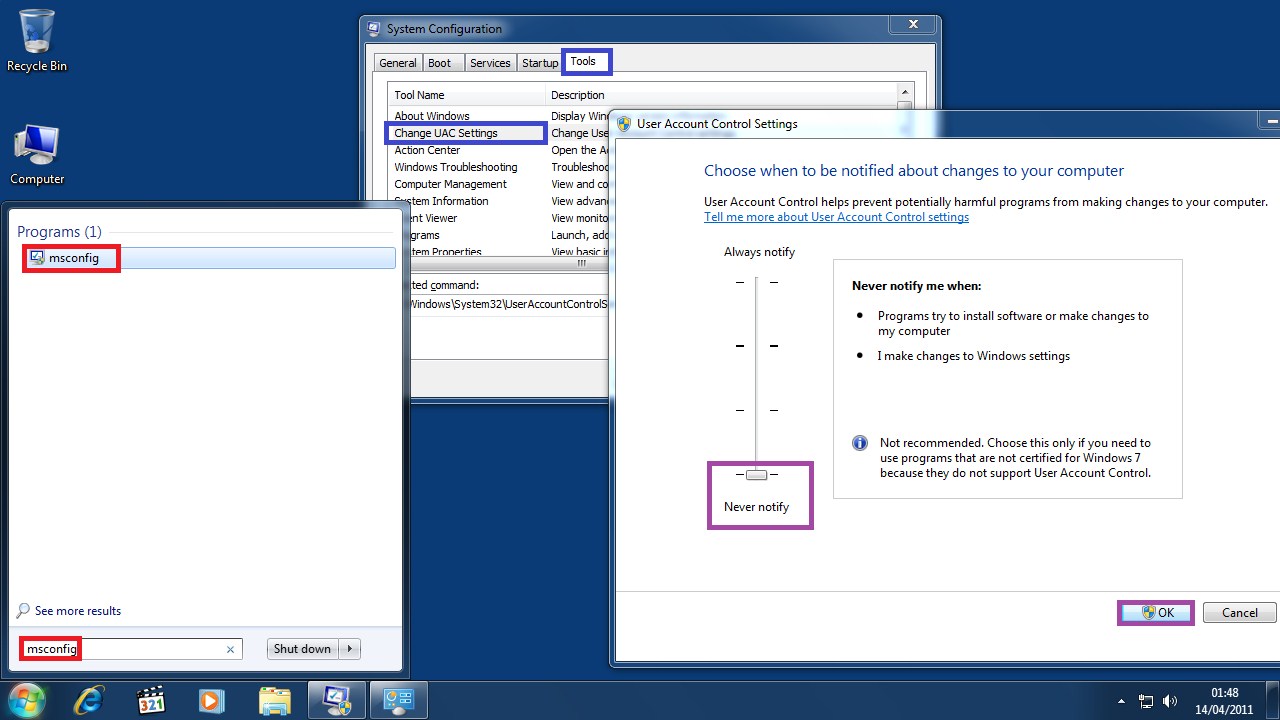Open Windows Explorer folder taskbar icon
1280x720 pixels.
274,700
